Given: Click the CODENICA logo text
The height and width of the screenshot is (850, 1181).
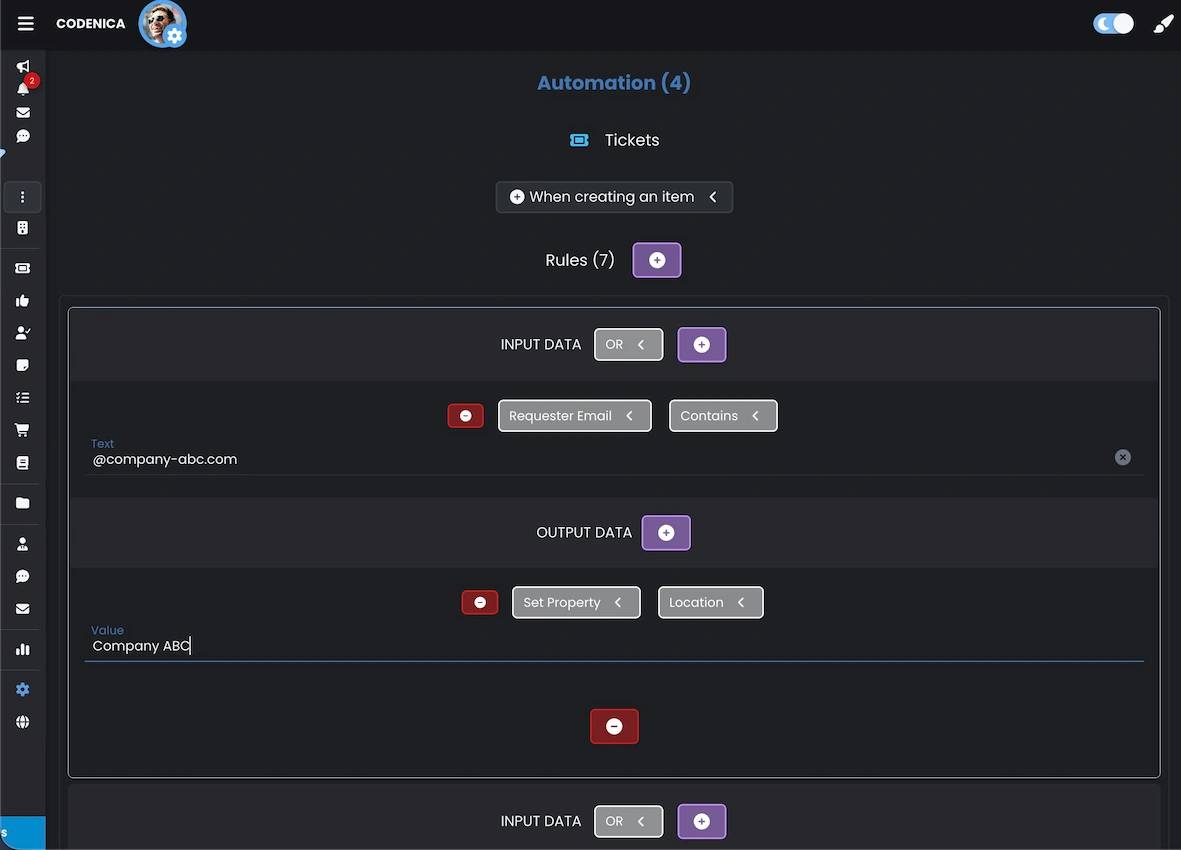Looking at the screenshot, I should (90, 23).
